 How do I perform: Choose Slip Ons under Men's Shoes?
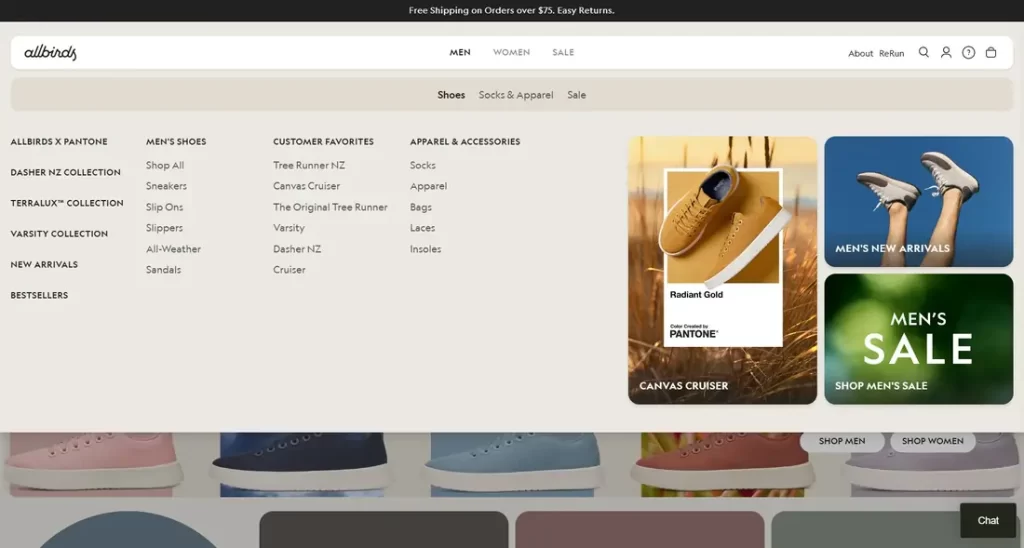(x=164, y=207)
